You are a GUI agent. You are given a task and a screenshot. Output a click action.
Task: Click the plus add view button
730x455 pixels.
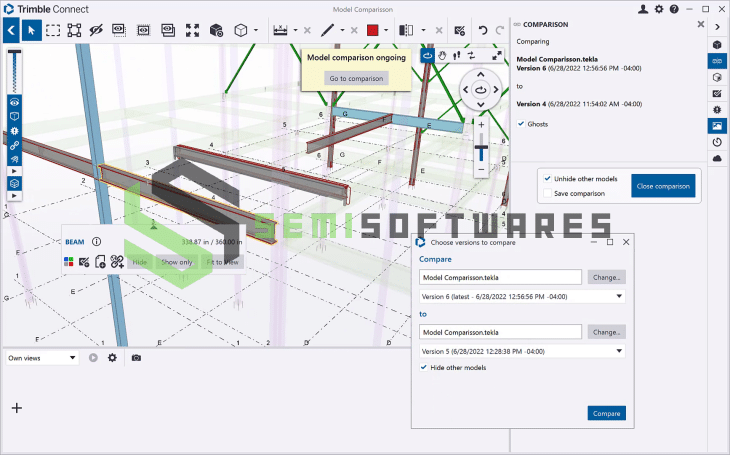(x=17, y=408)
